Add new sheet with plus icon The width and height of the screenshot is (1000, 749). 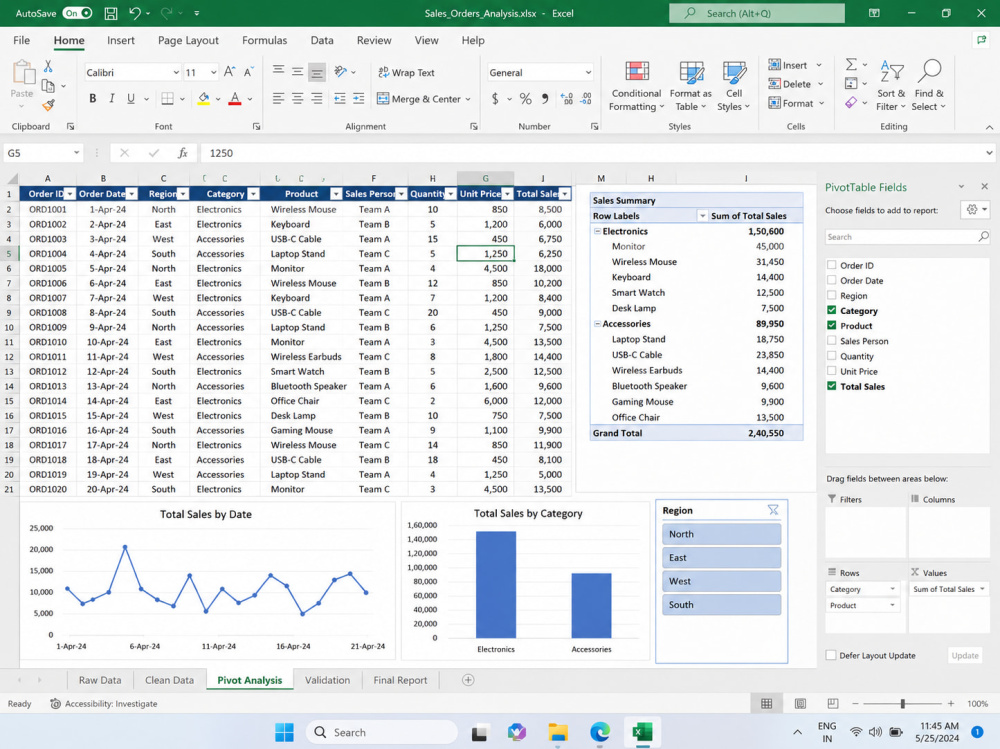coord(468,680)
